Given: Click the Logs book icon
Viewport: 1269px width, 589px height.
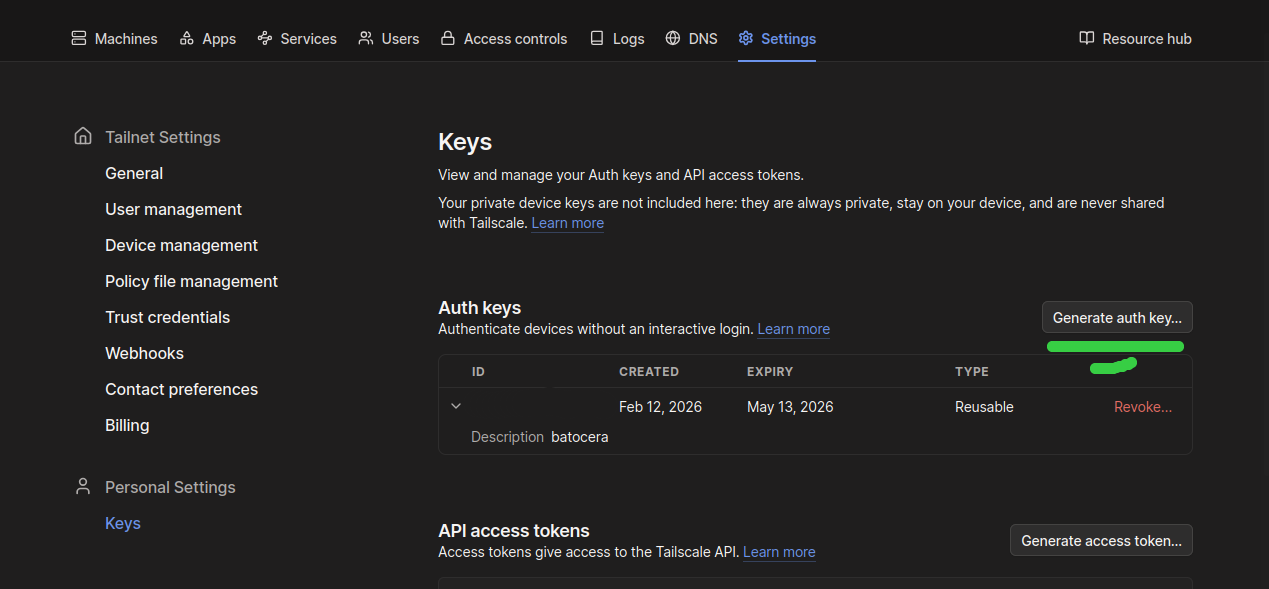Looking at the screenshot, I should [597, 38].
